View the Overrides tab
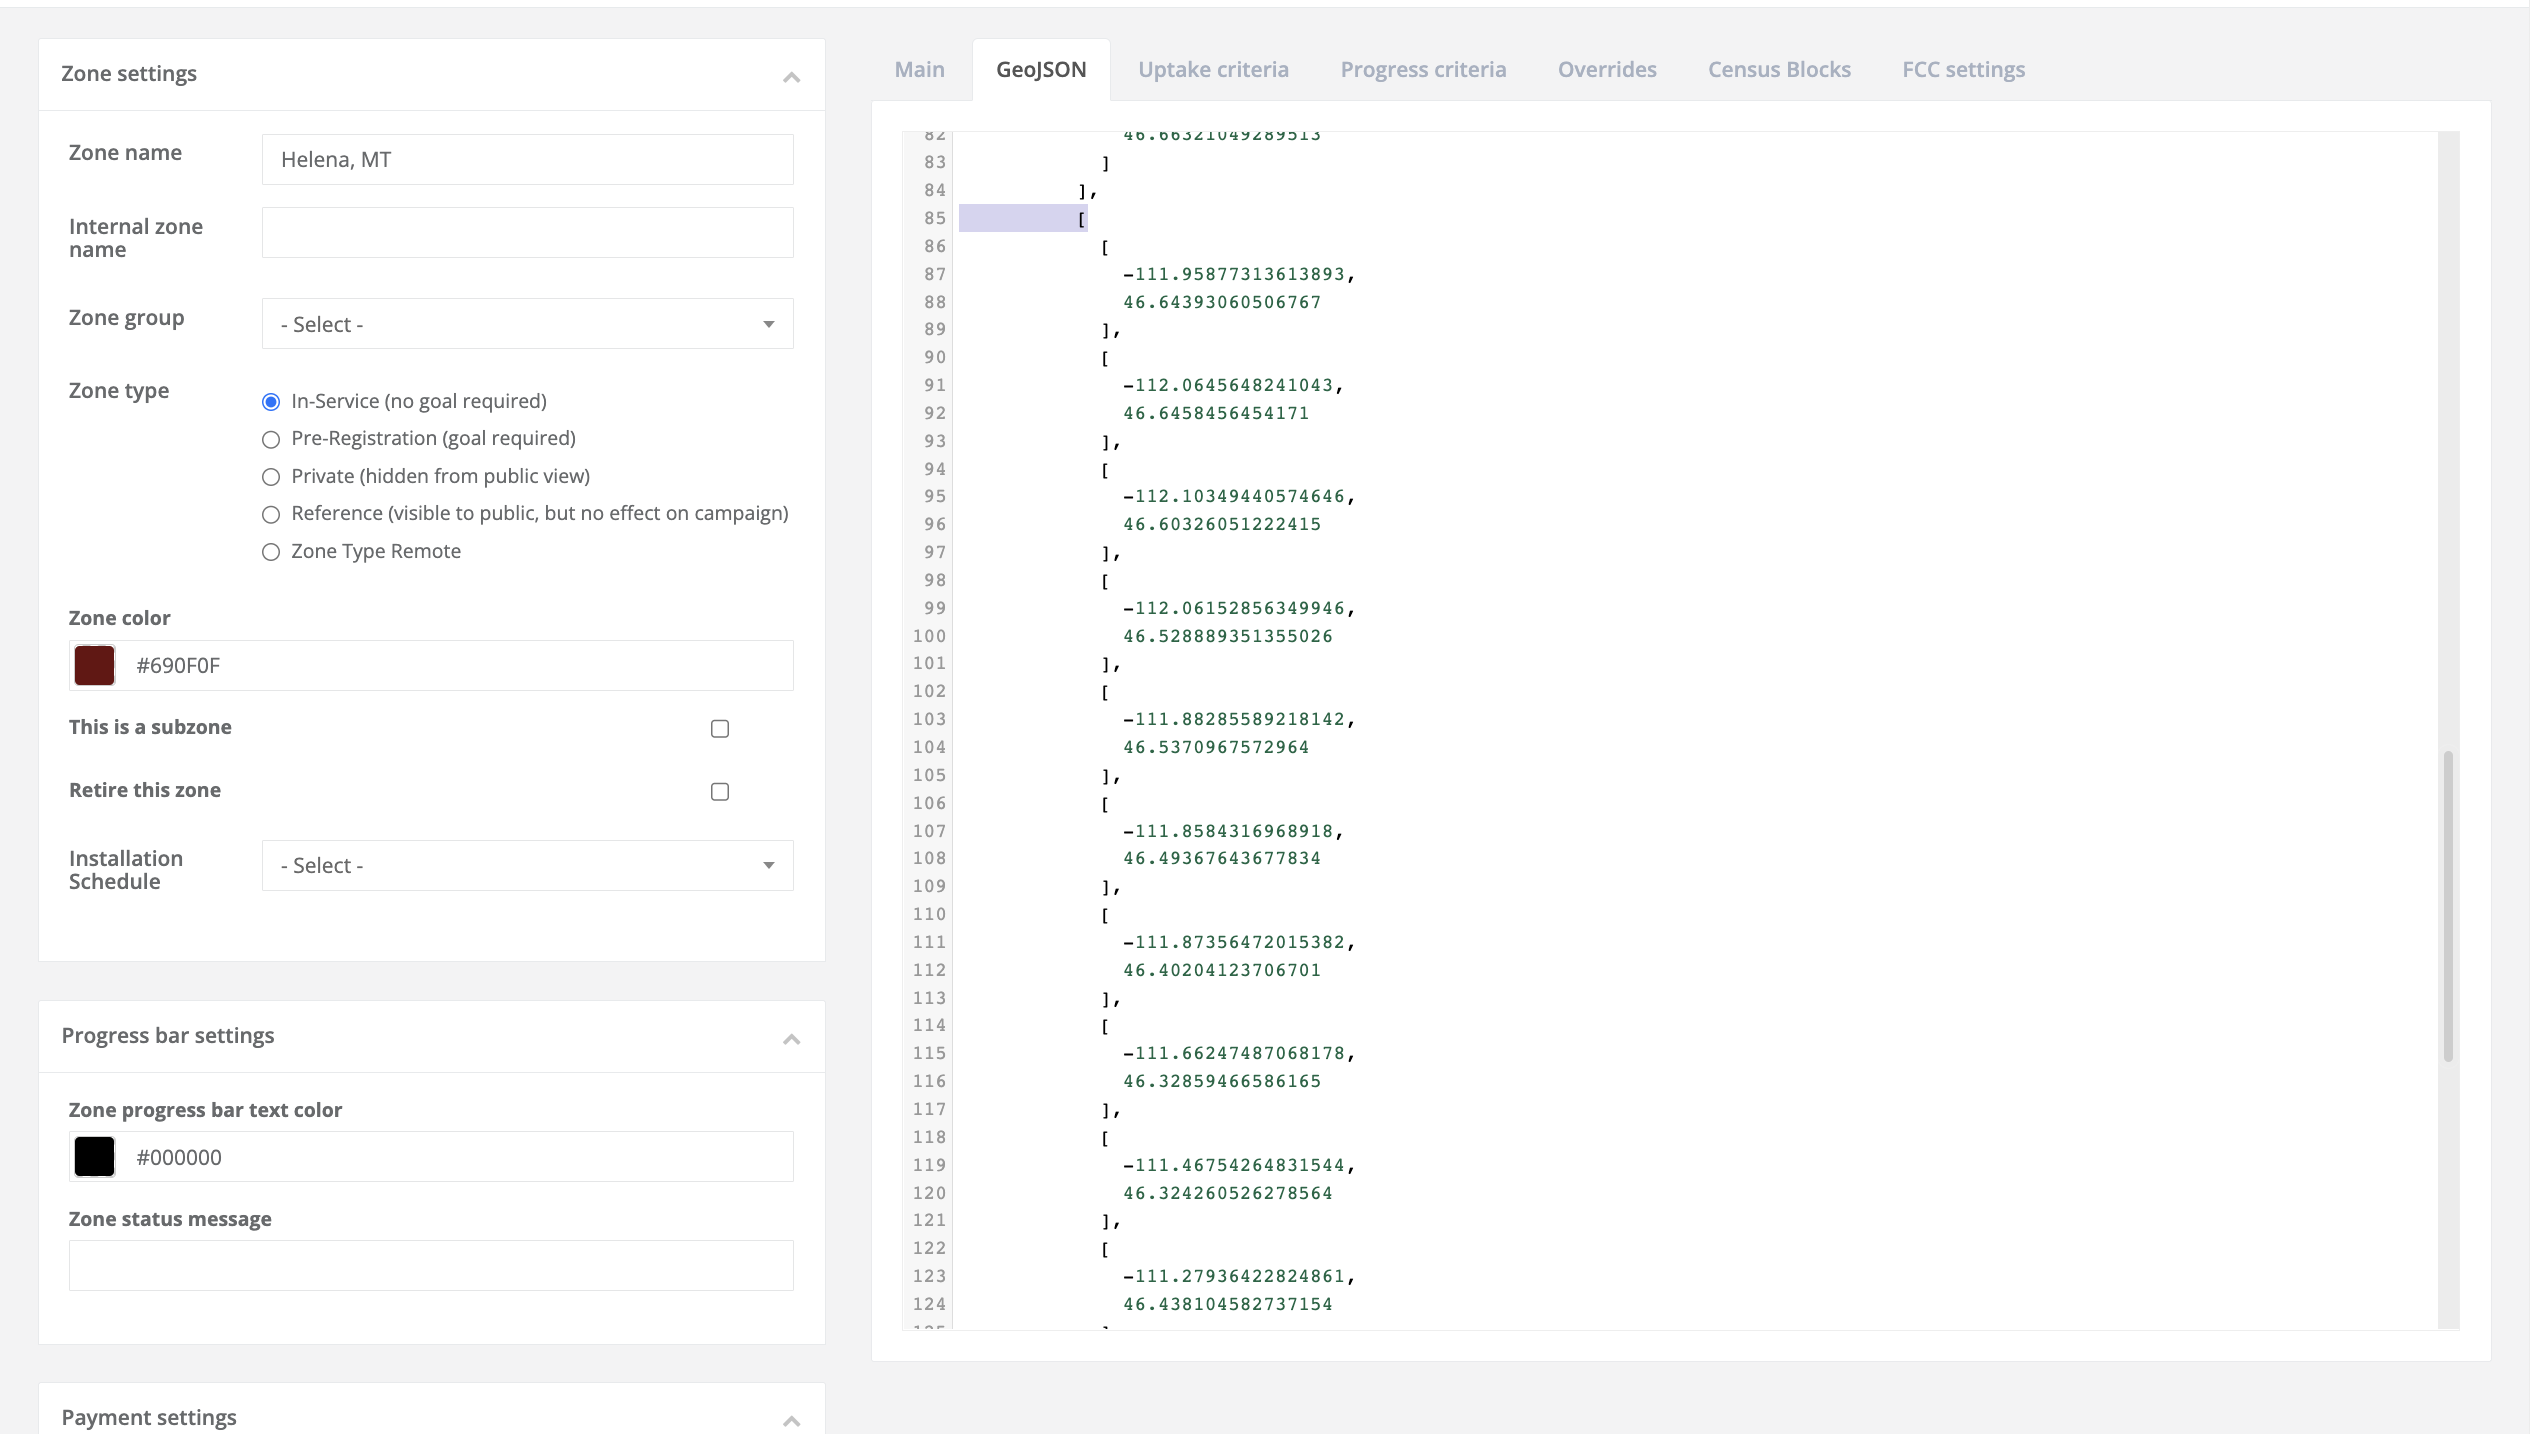 click(1606, 69)
